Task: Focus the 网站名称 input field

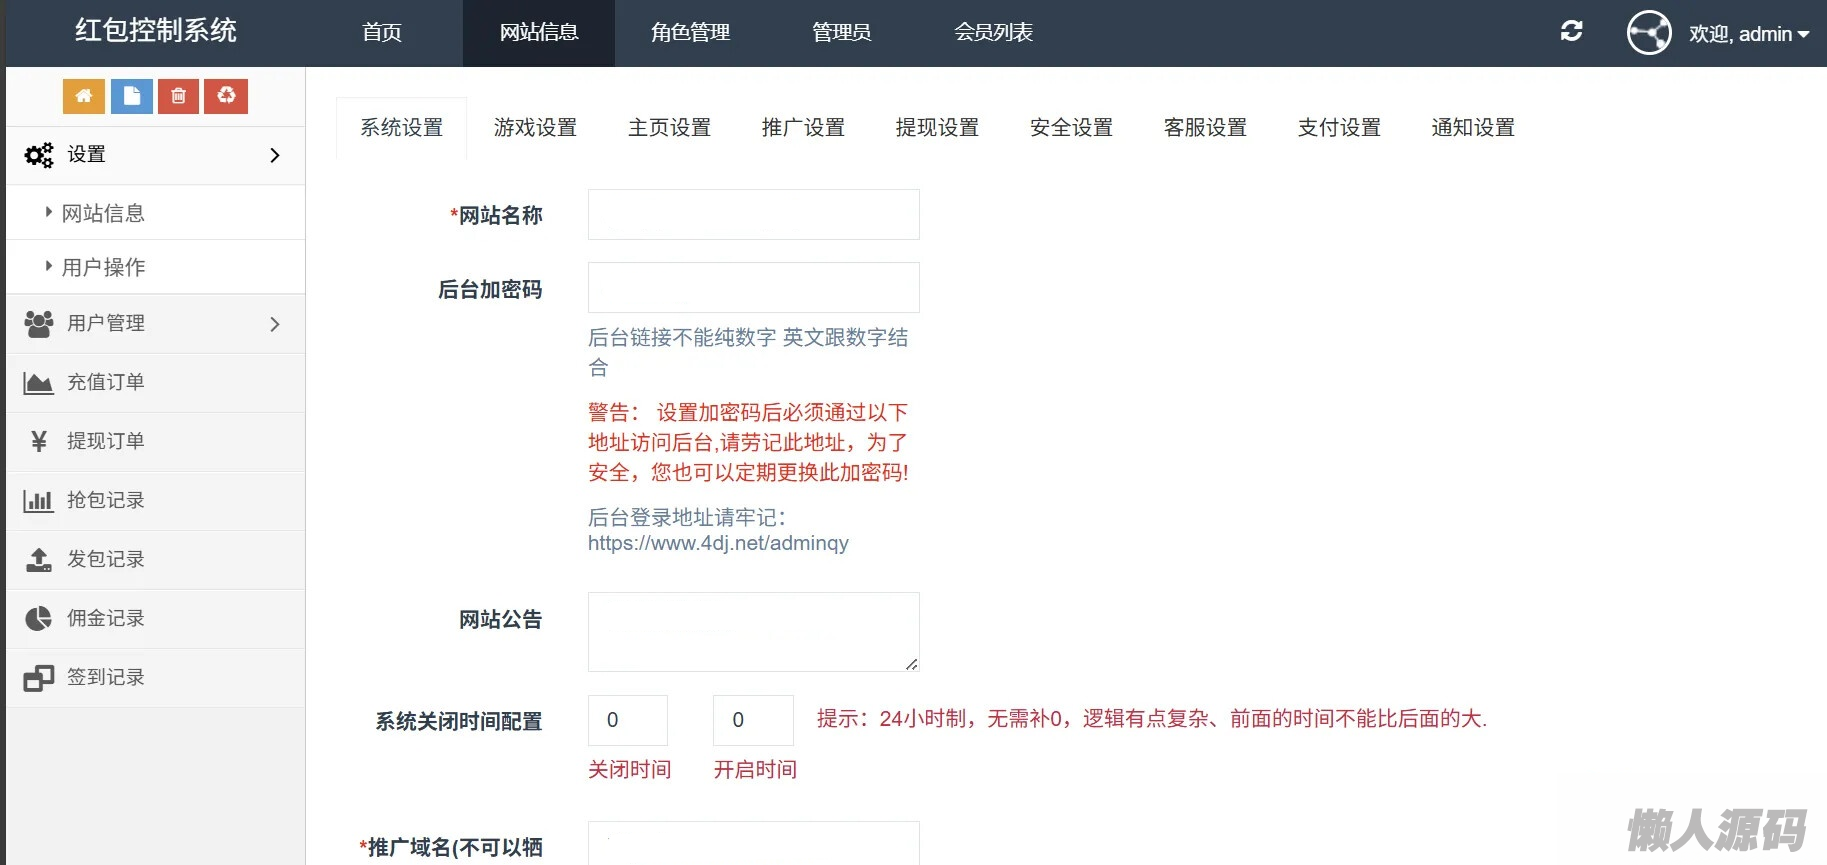Action: pyautogui.click(x=754, y=215)
